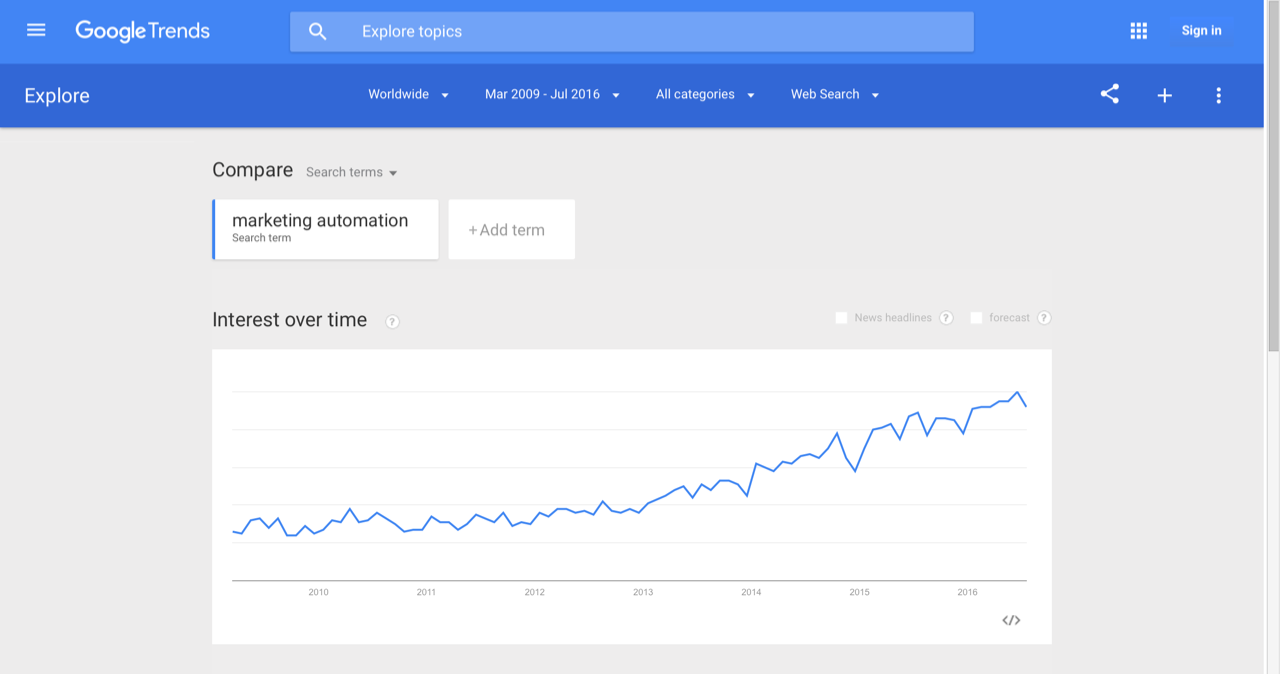This screenshot has height=674, width=1280.
Task: Open the Web Search type dropdown
Action: pos(835,94)
